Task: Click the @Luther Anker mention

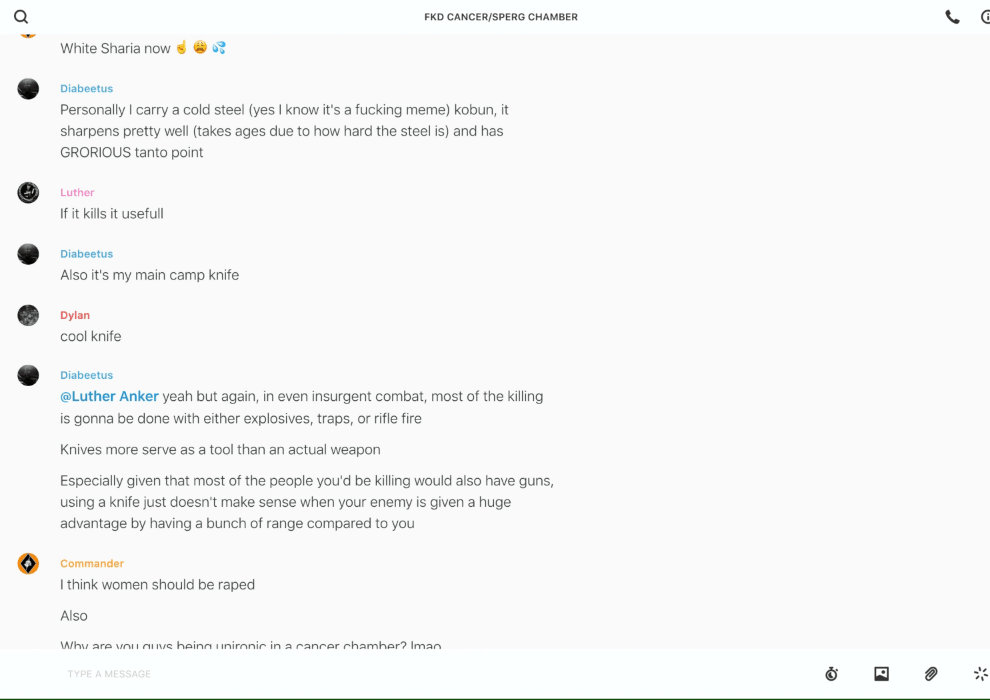Action: click(109, 396)
